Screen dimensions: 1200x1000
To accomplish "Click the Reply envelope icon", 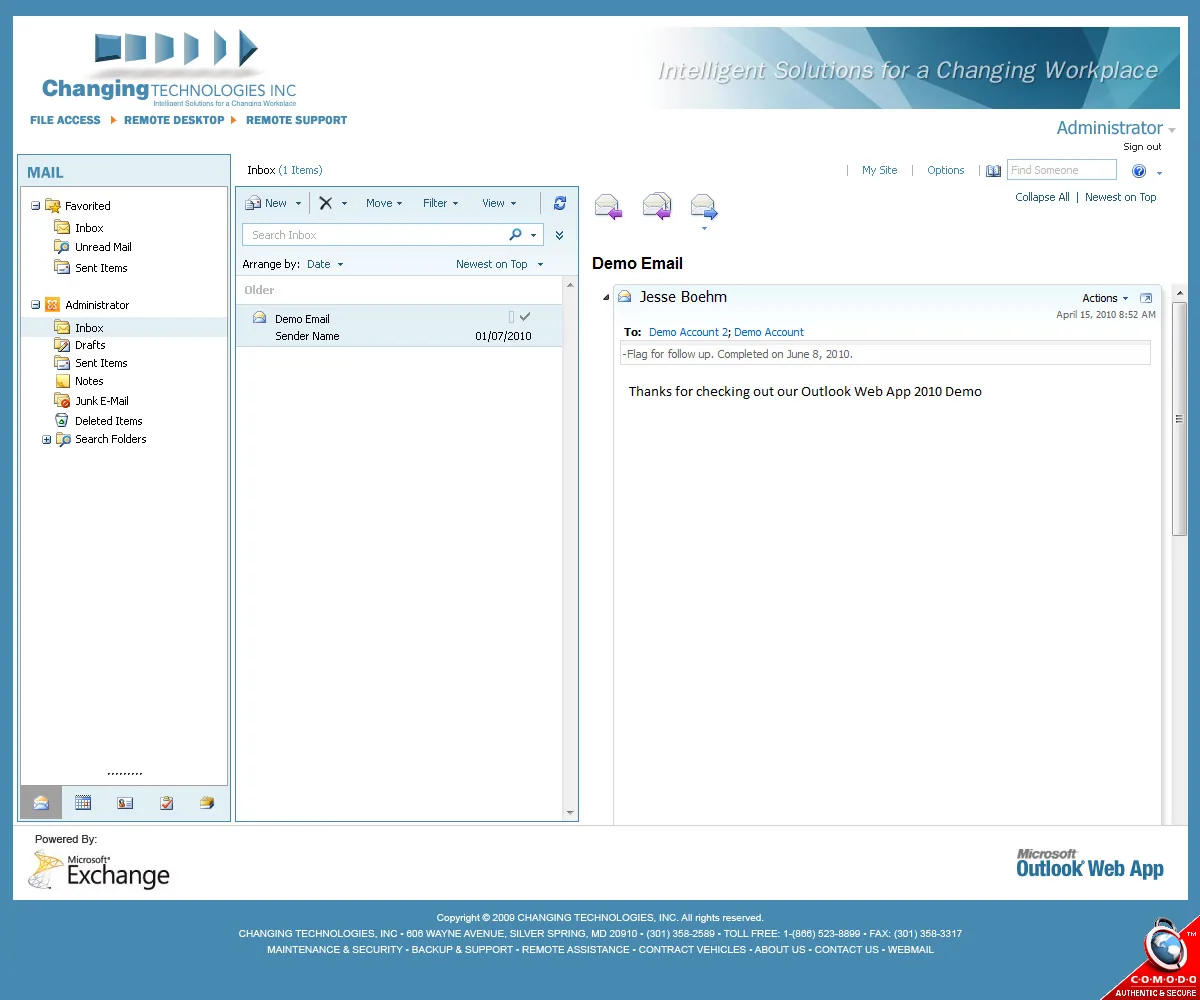I will click(x=608, y=207).
